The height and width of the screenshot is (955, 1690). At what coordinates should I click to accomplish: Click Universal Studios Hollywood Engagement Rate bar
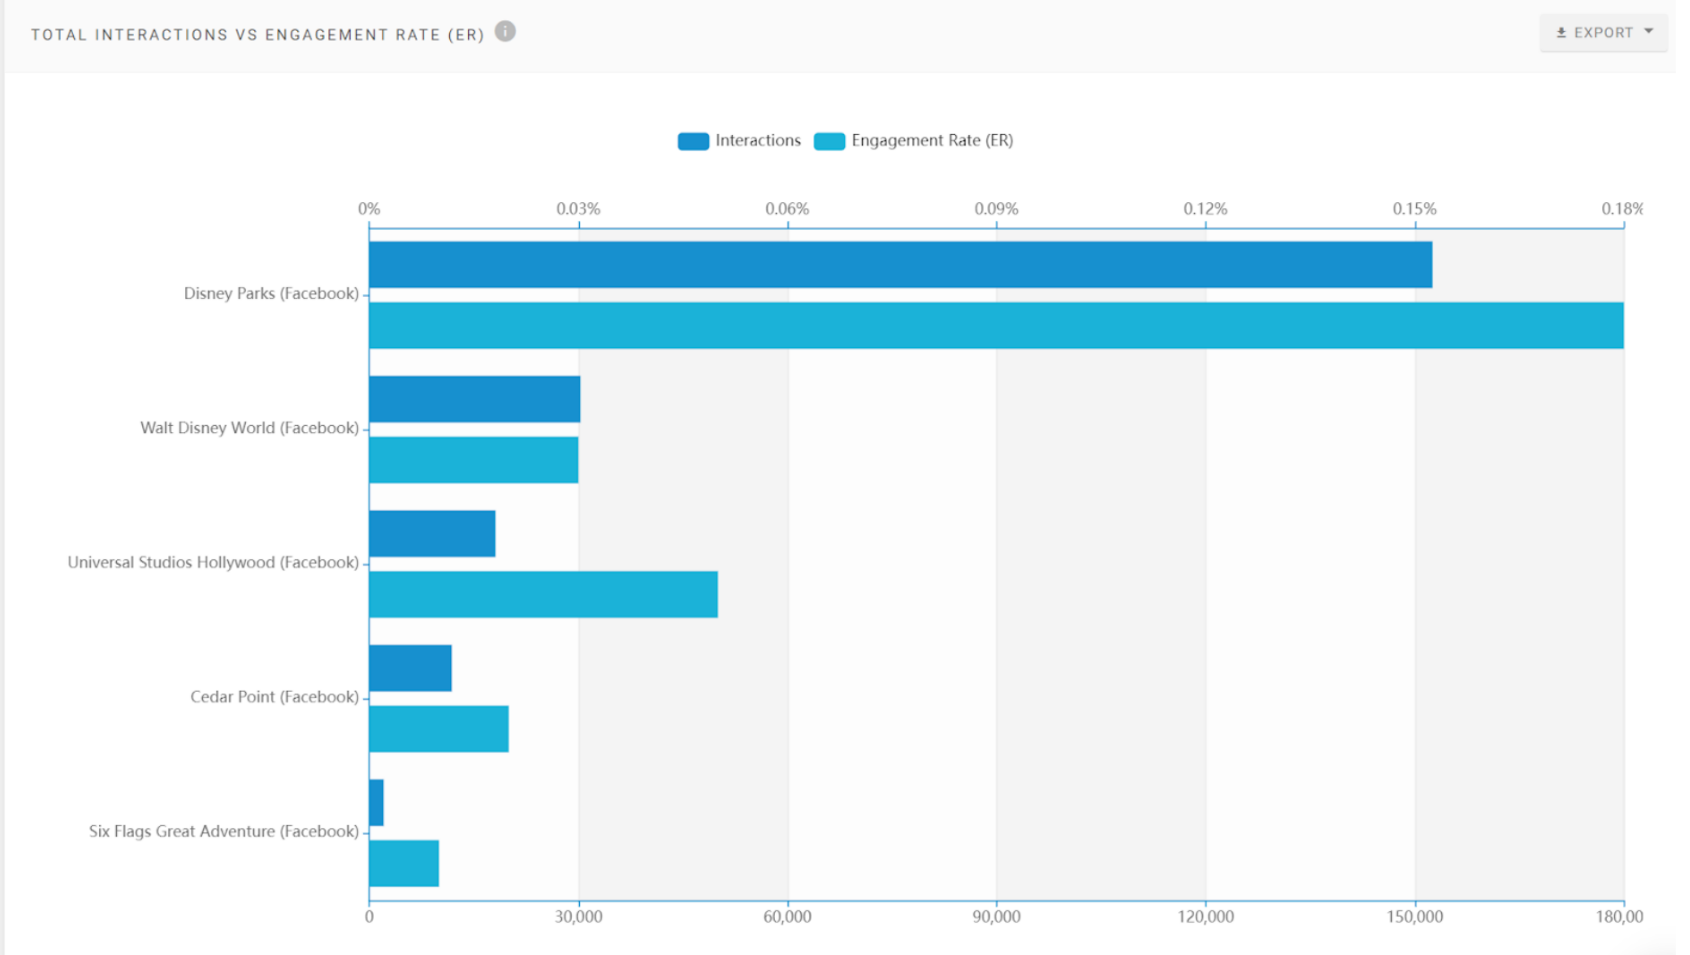543,594
